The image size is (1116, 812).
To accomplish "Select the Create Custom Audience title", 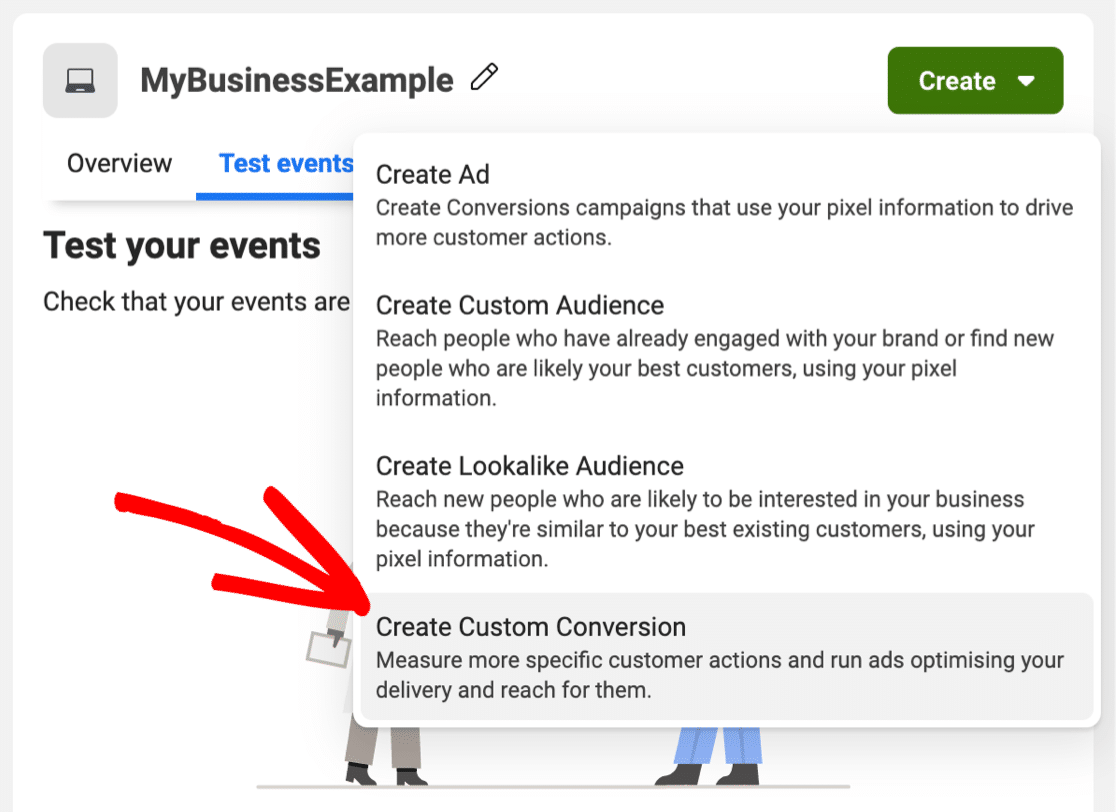I will pyautogui.click(x=519, y=305).
